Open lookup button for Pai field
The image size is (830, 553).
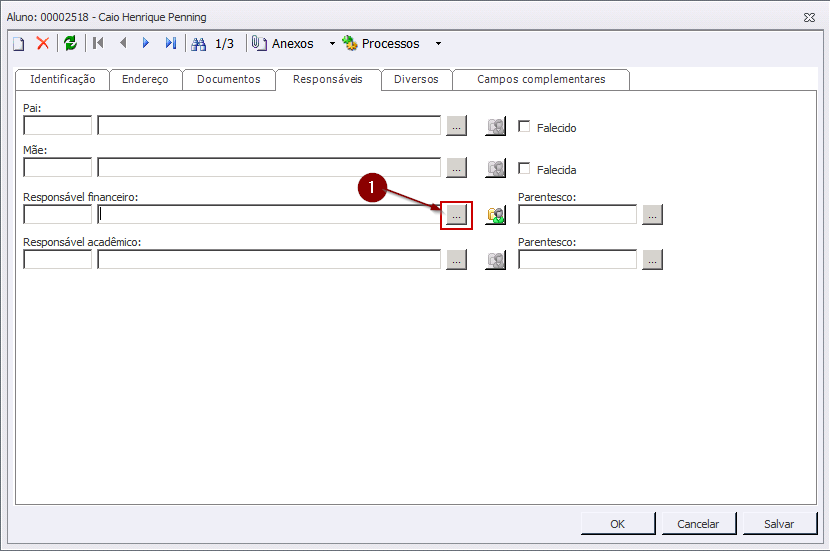pos(456,126)
